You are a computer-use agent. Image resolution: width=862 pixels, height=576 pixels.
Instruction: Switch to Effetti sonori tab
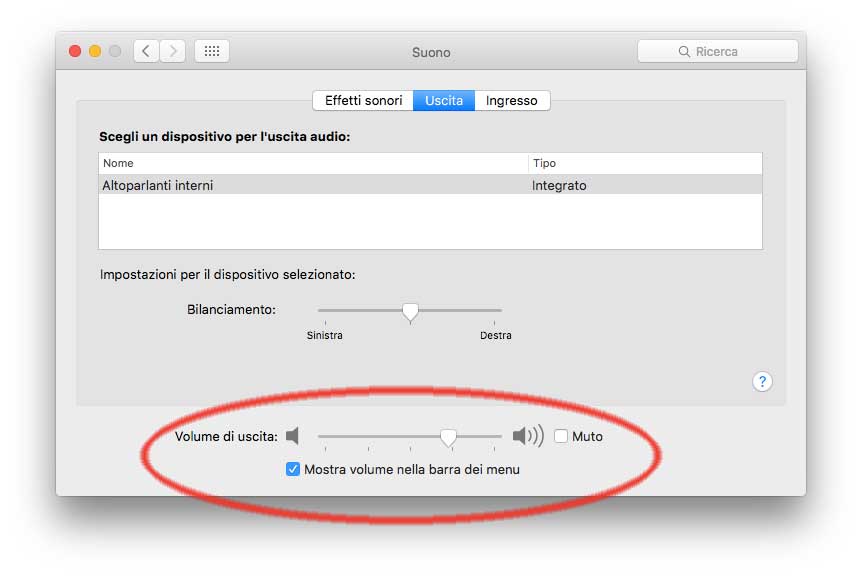(x=363, y=101)
